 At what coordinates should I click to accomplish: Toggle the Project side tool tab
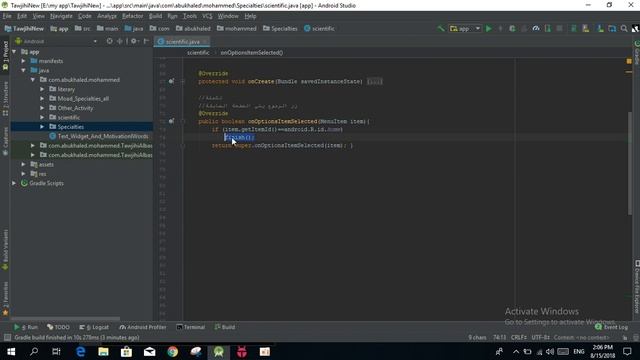[x=5, y=56]
